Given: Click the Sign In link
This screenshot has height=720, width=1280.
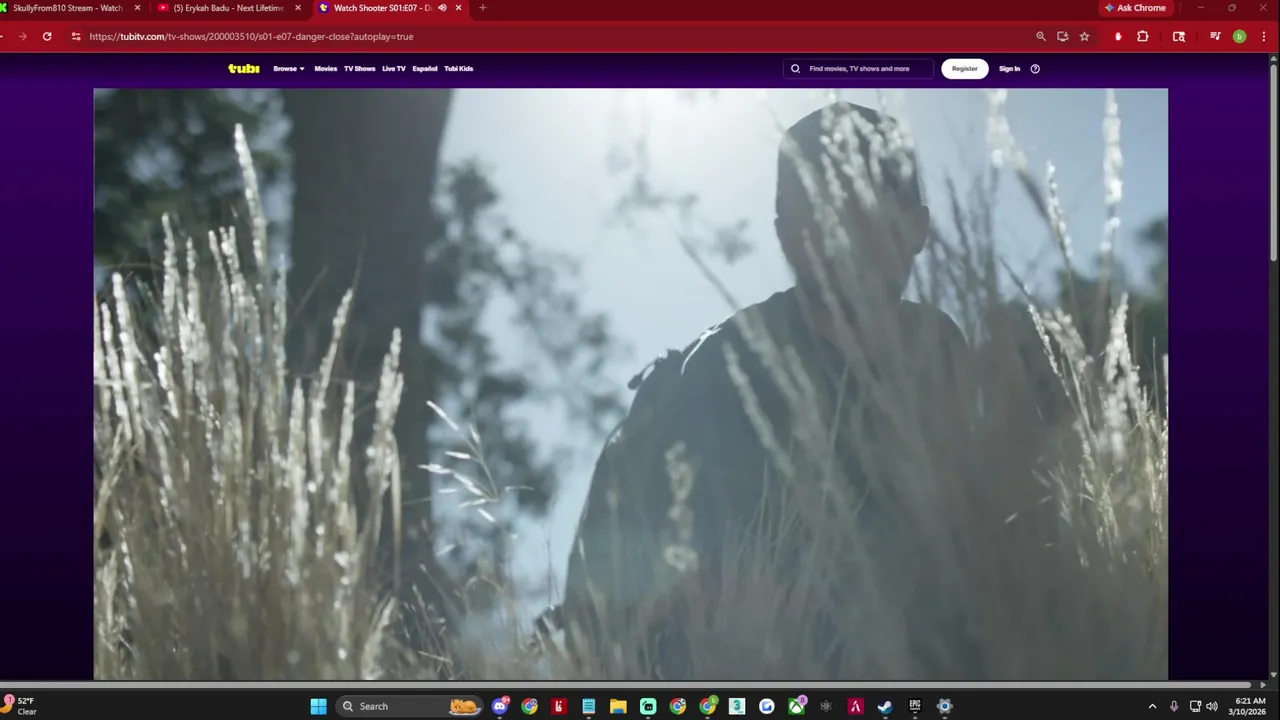Looking at the screenshot, I should click(1009, 69).
